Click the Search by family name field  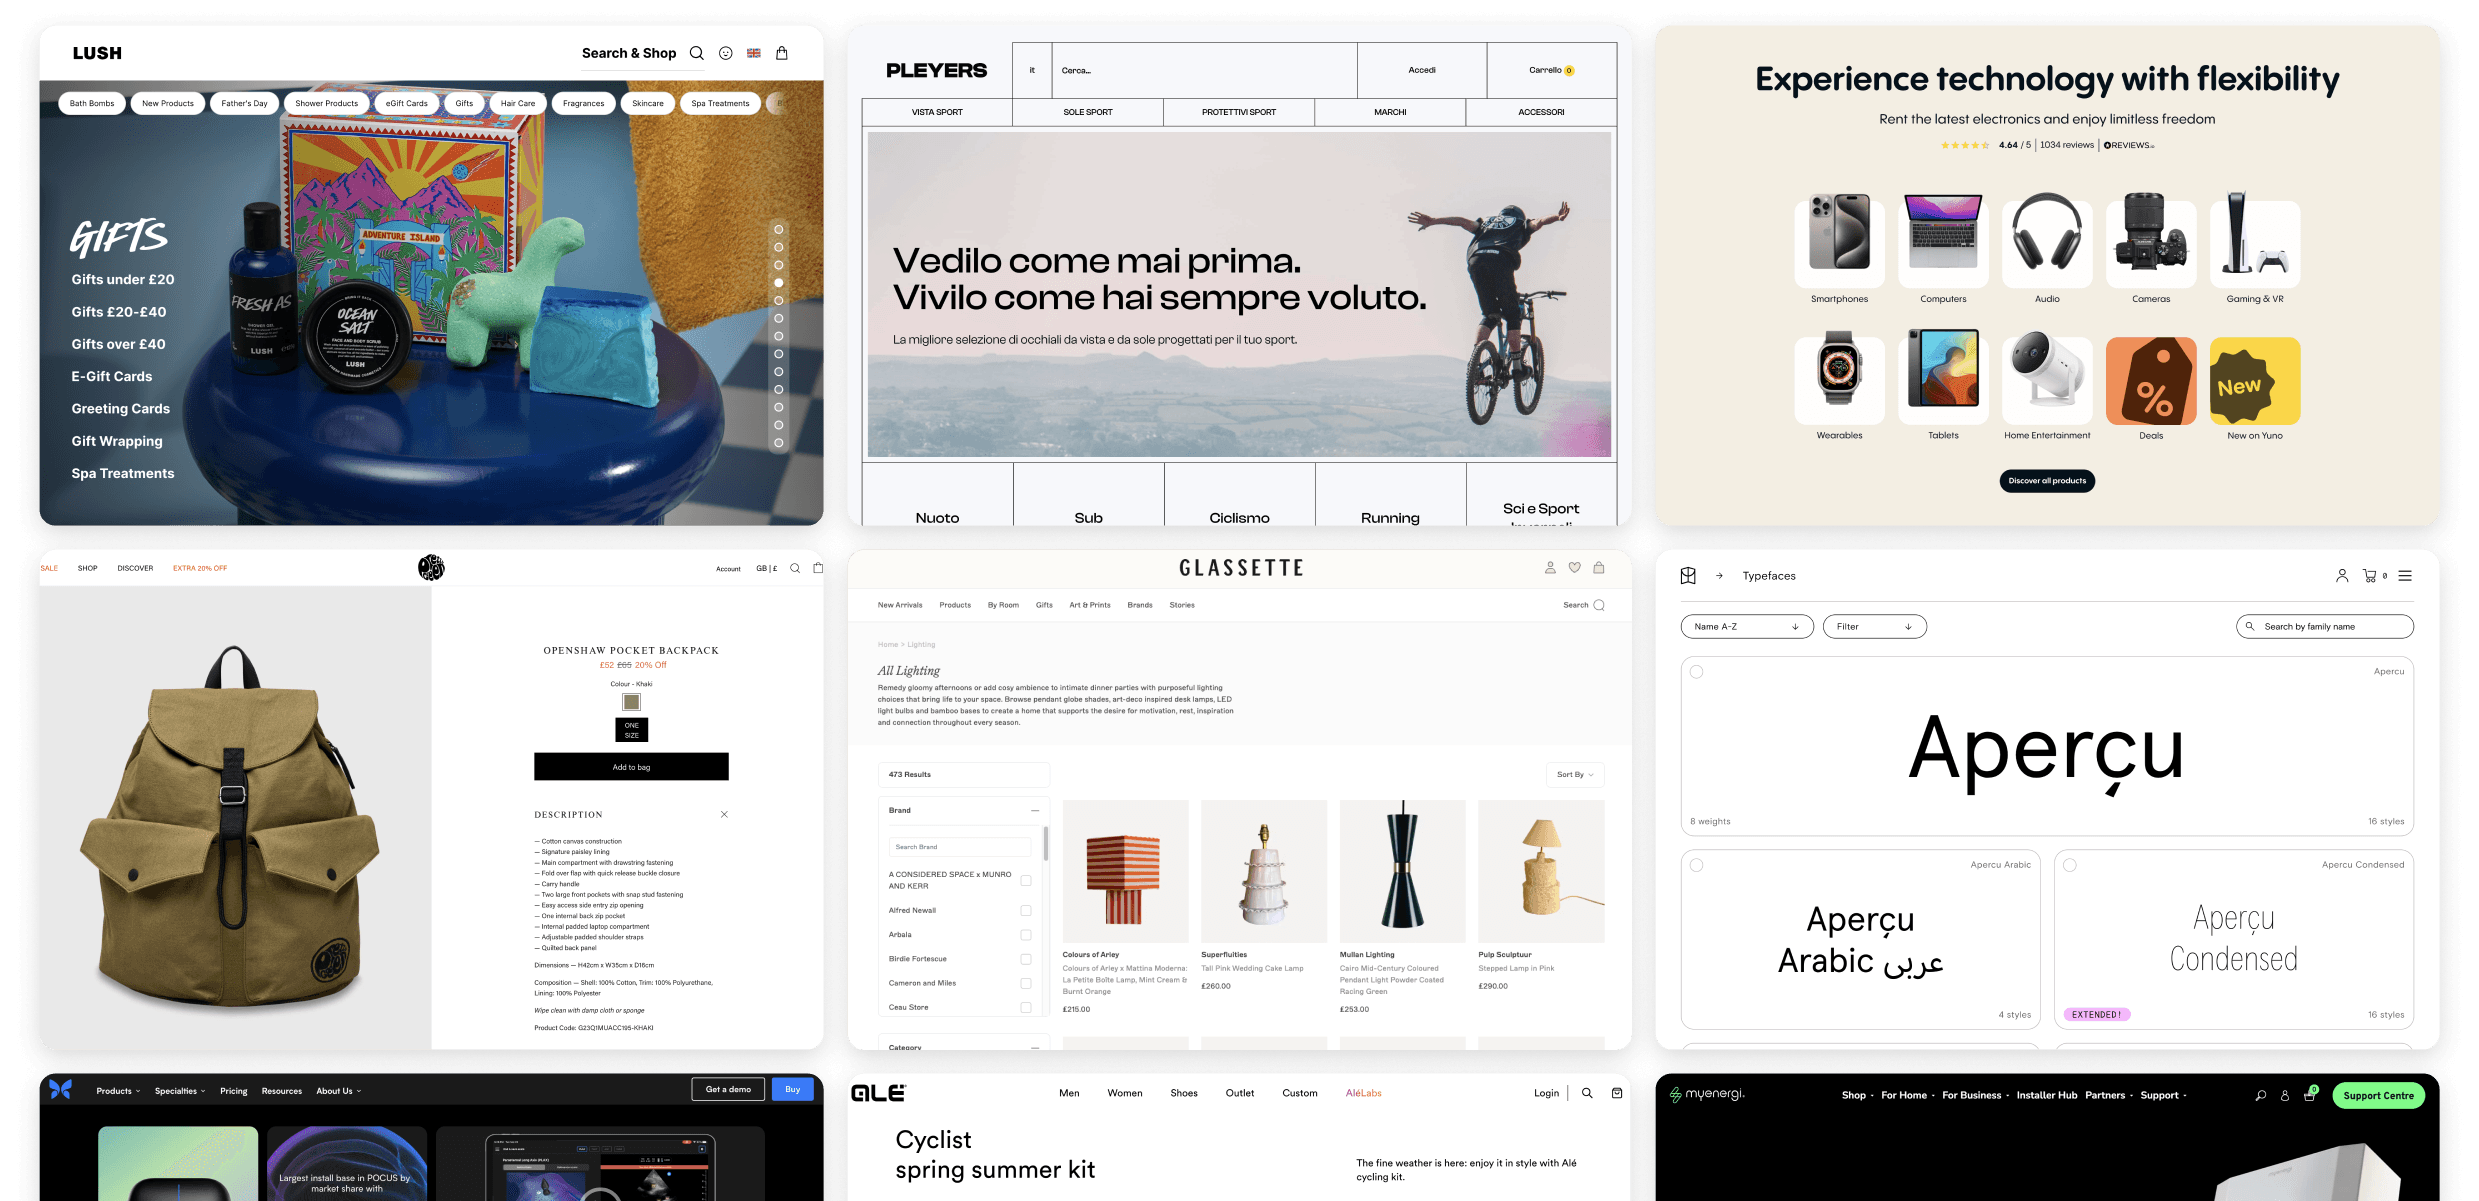coord(2324,627)
